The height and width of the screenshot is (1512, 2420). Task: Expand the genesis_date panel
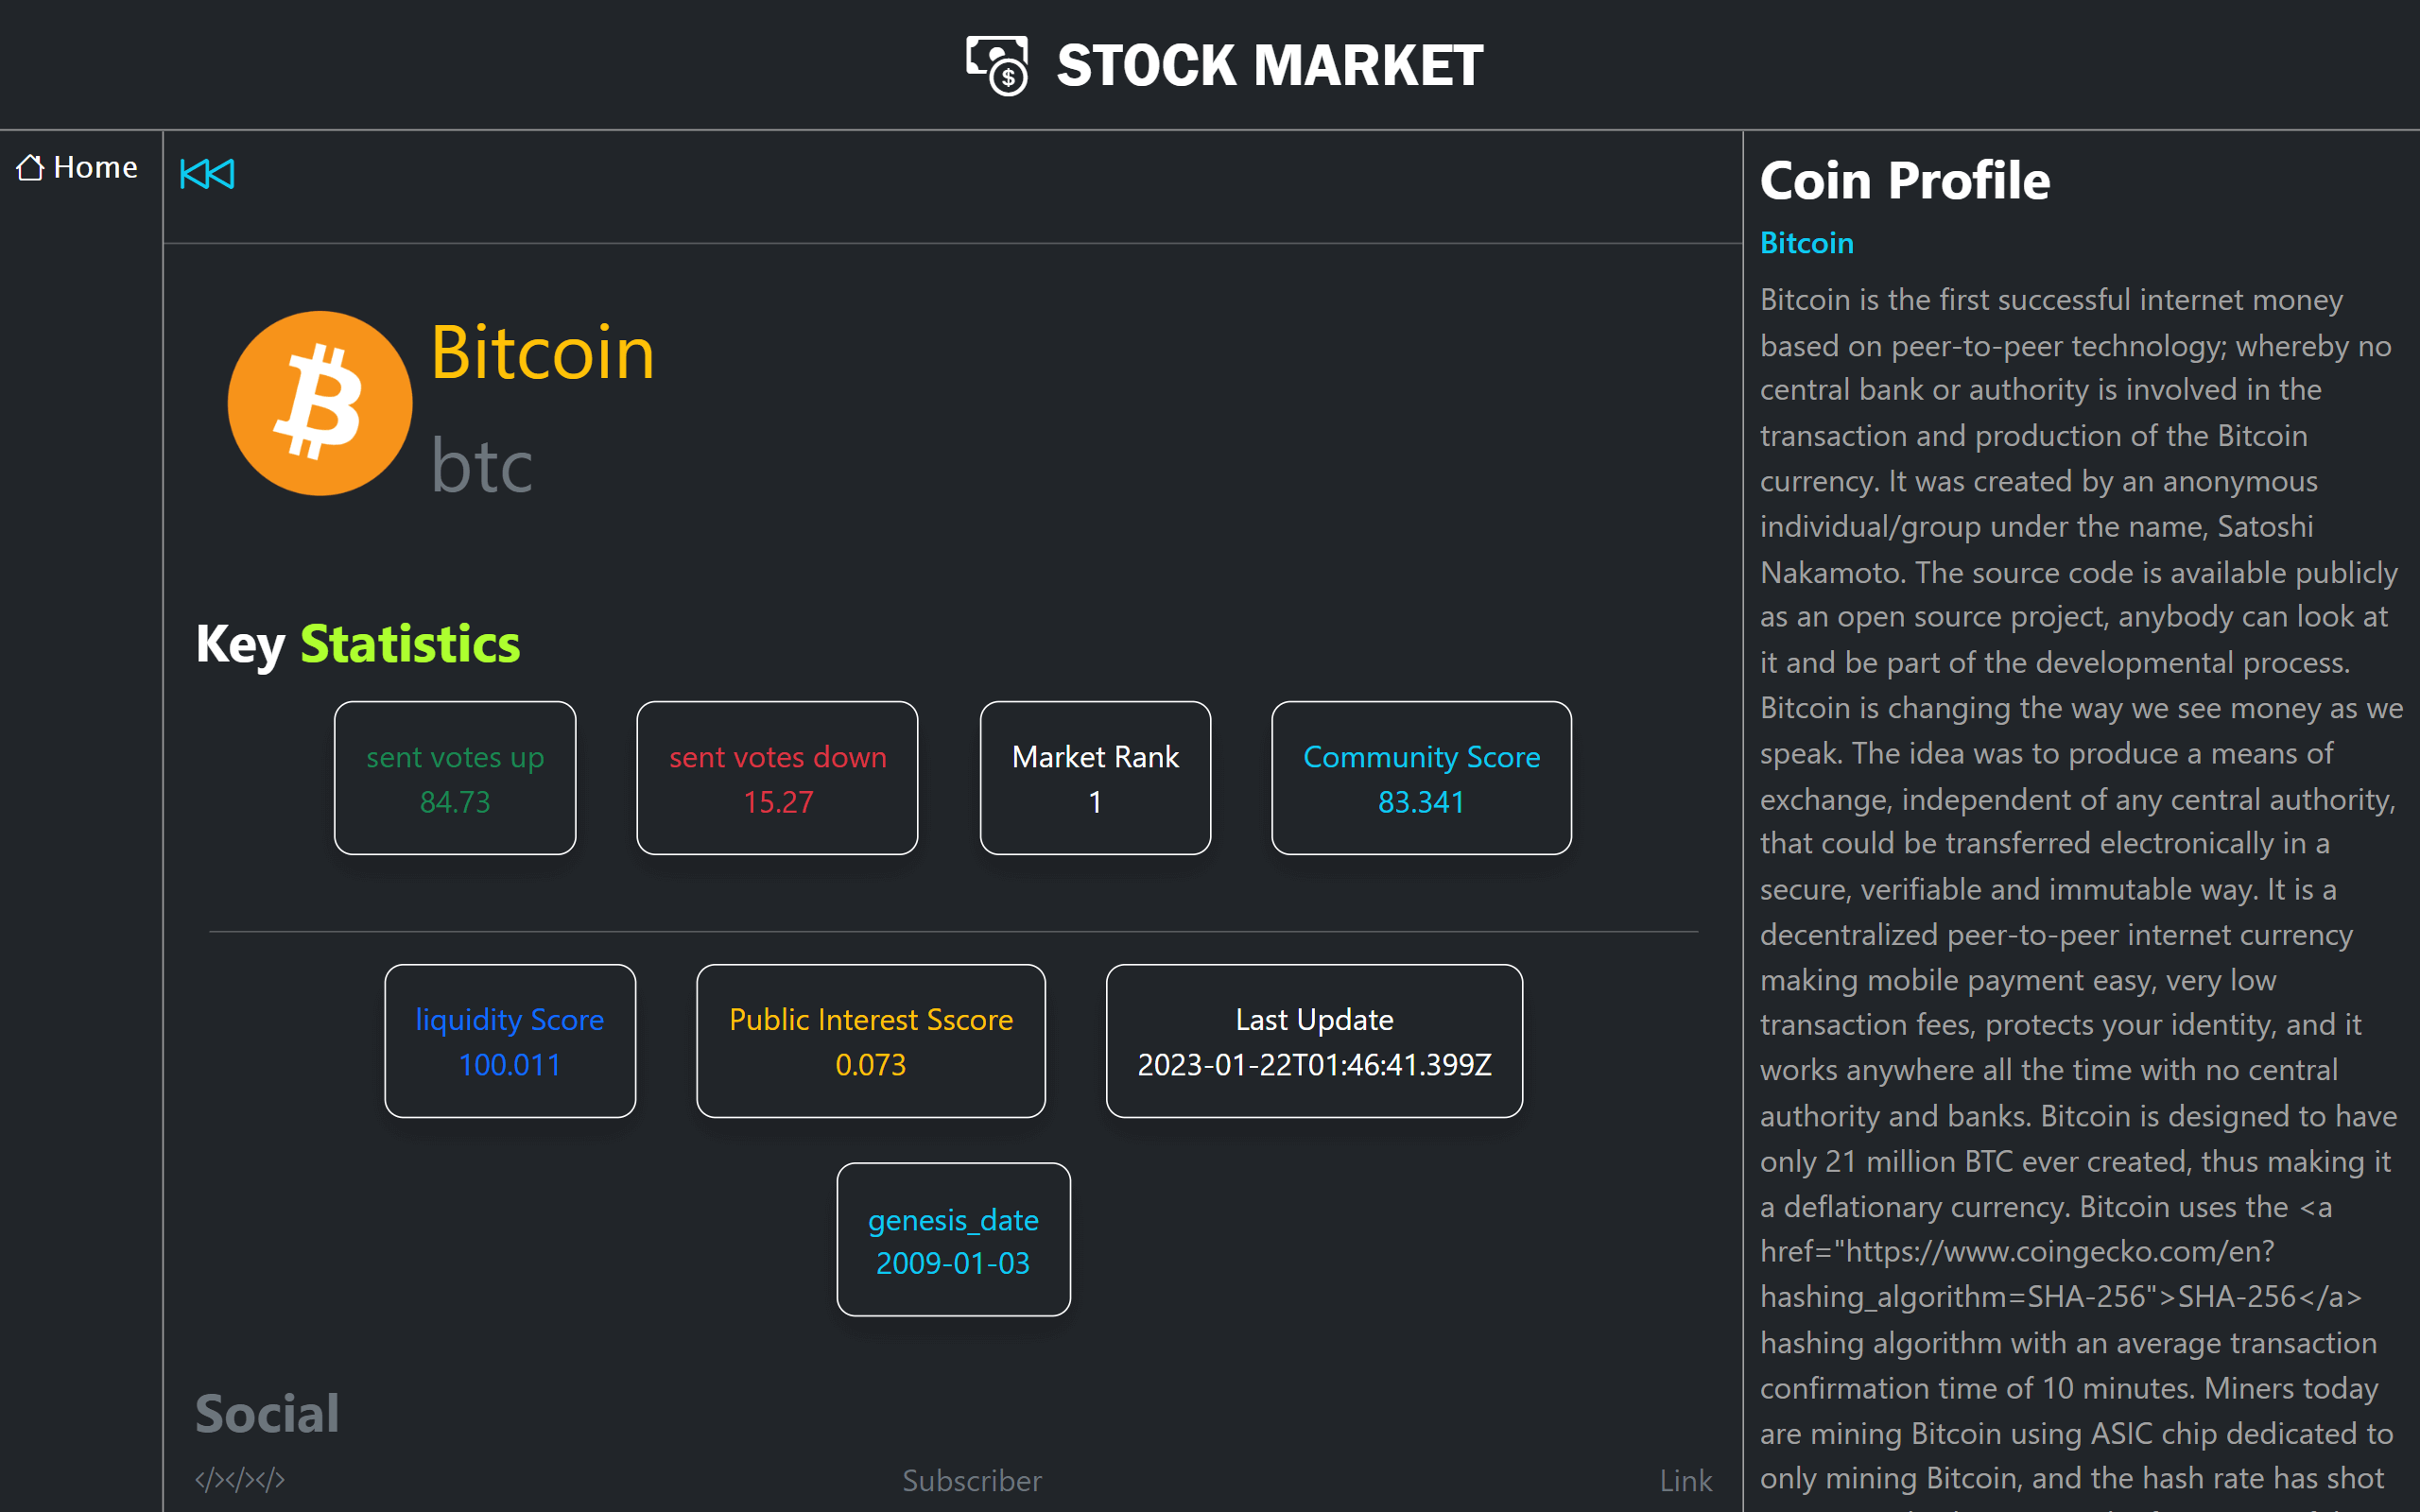(x=952, y=1240)
